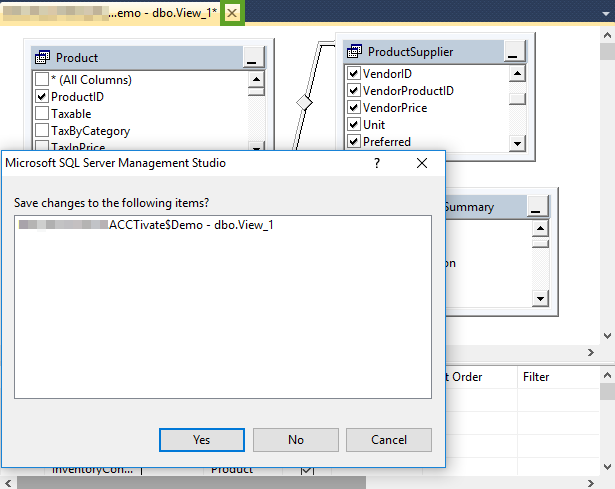Click the Product table icon

point(42,57)
